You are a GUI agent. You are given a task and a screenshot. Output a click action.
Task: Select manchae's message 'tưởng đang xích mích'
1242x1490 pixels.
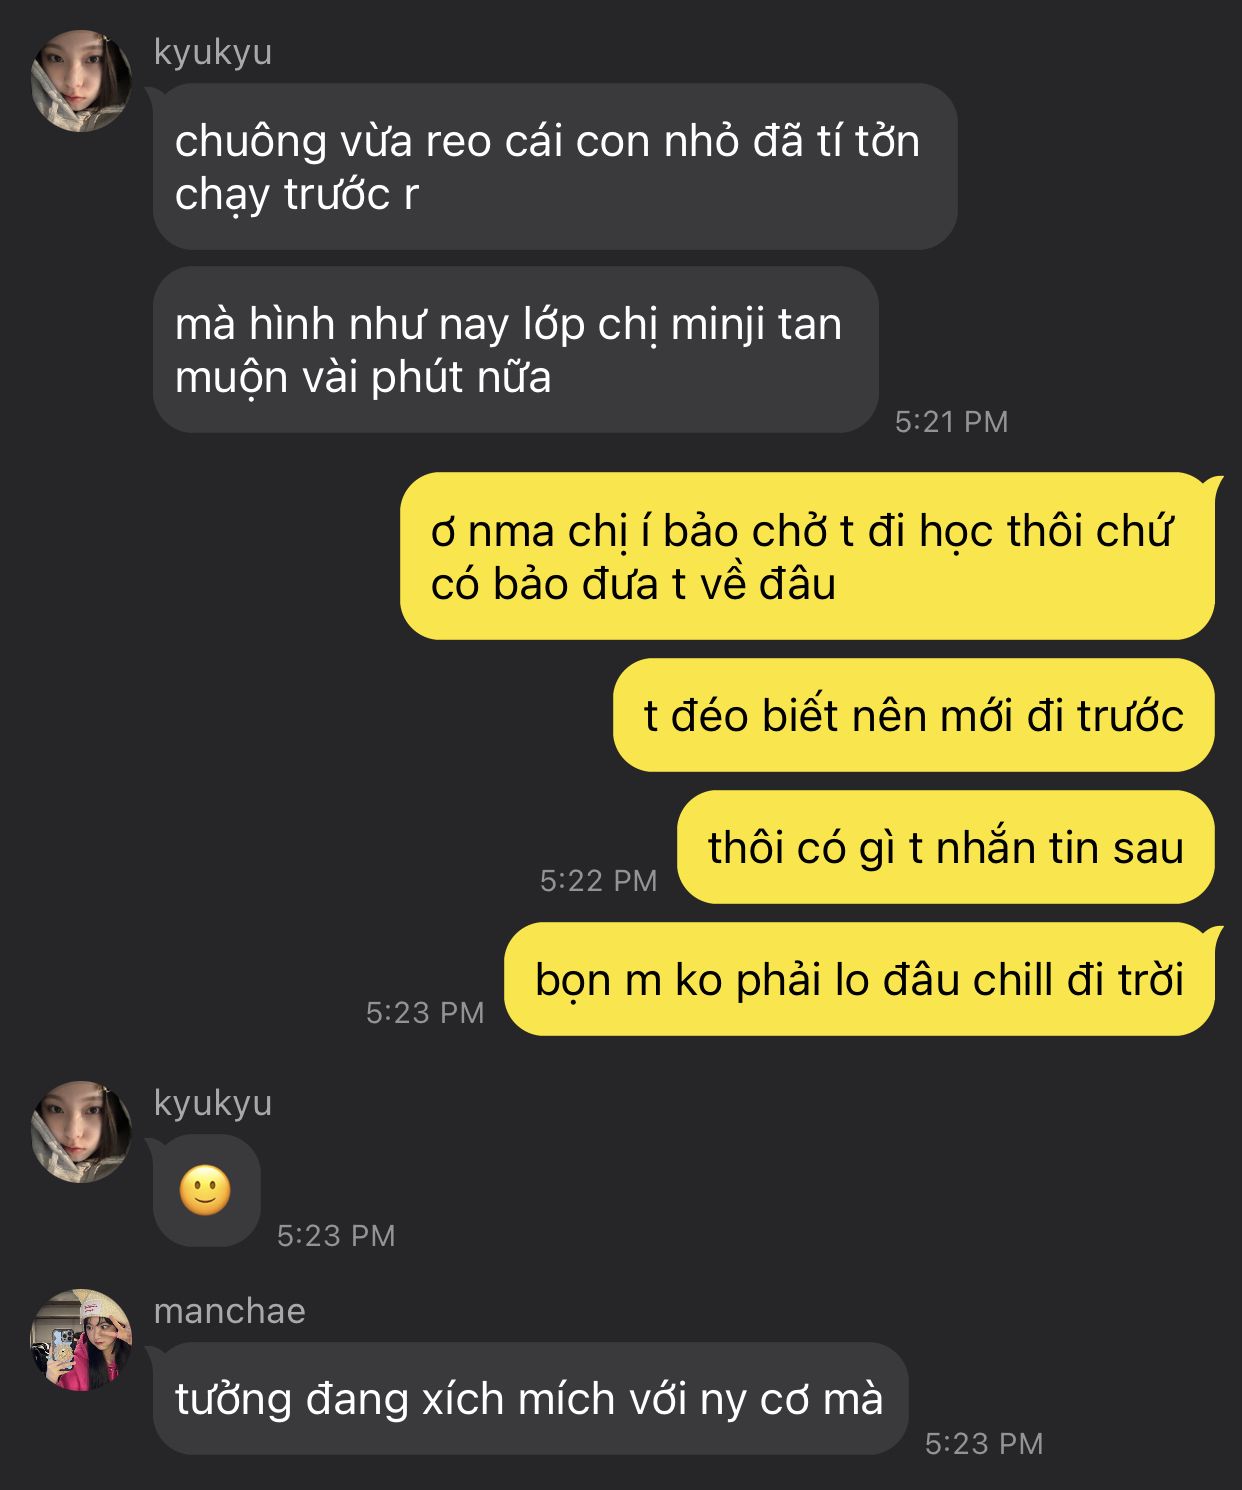tap(530, 1398)
